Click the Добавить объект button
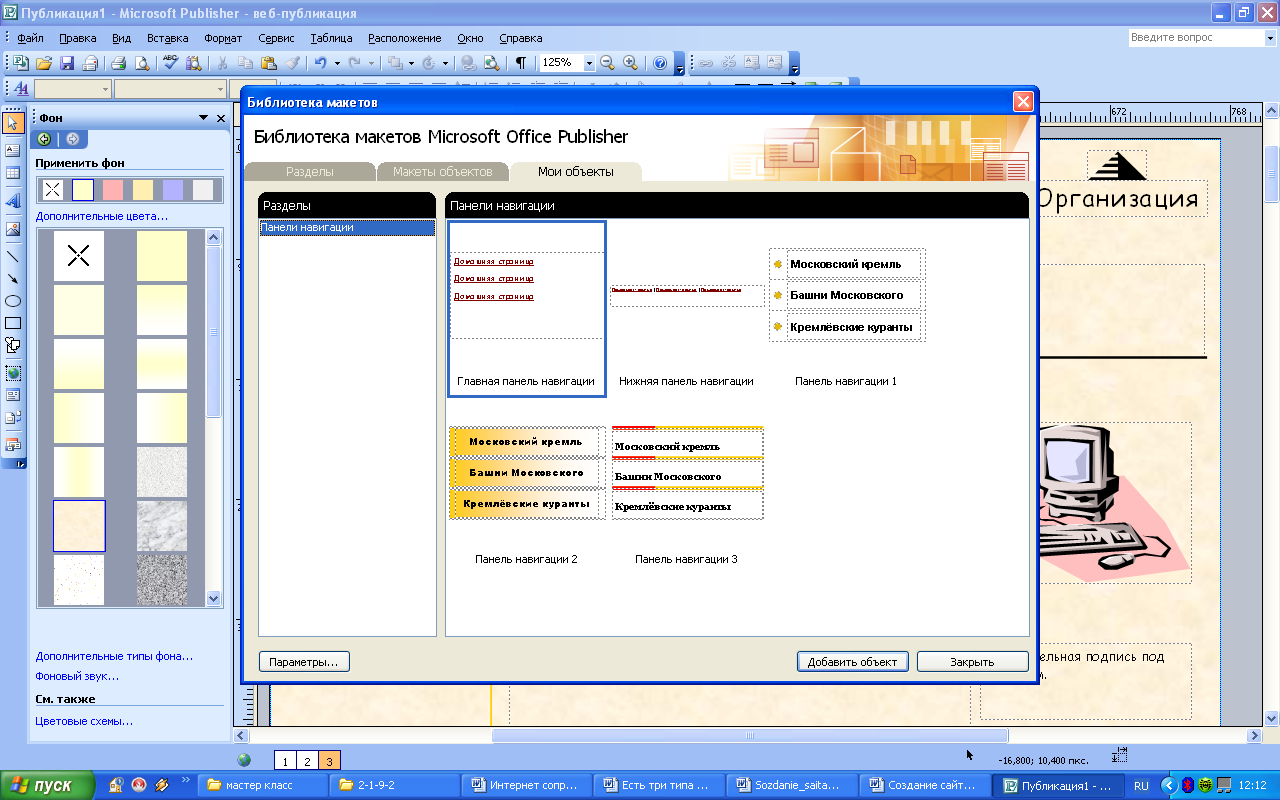The height and width of the screenshot is (800, 1280). click(853, 662)
